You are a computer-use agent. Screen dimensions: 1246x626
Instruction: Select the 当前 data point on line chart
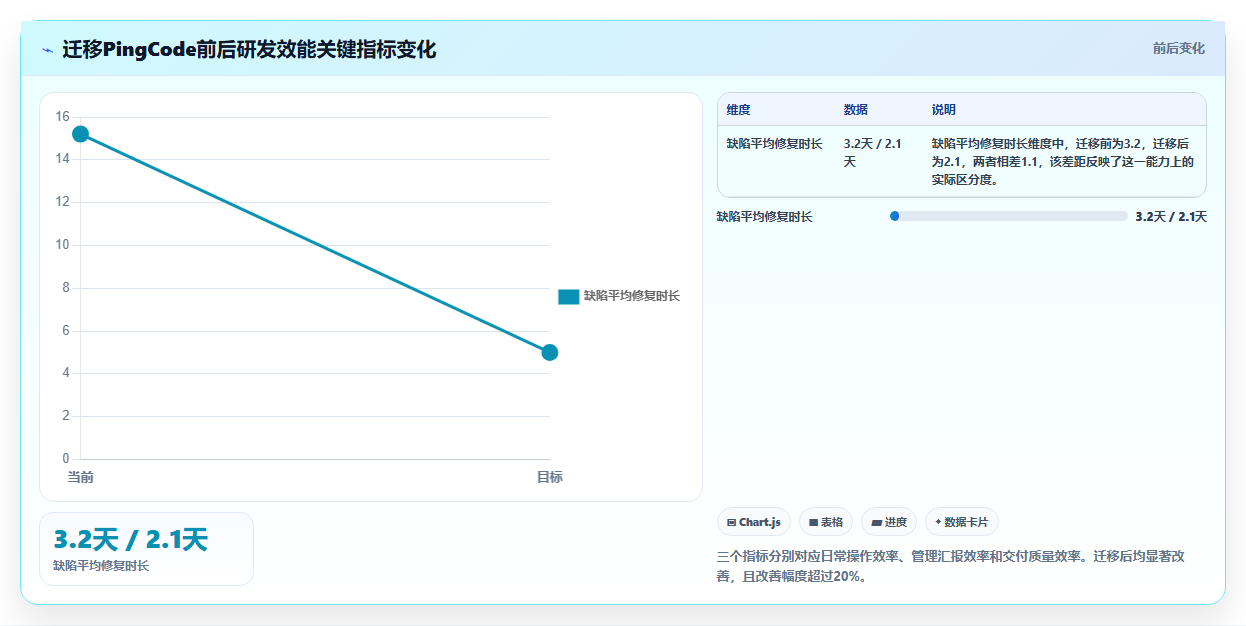coord(80,134)
